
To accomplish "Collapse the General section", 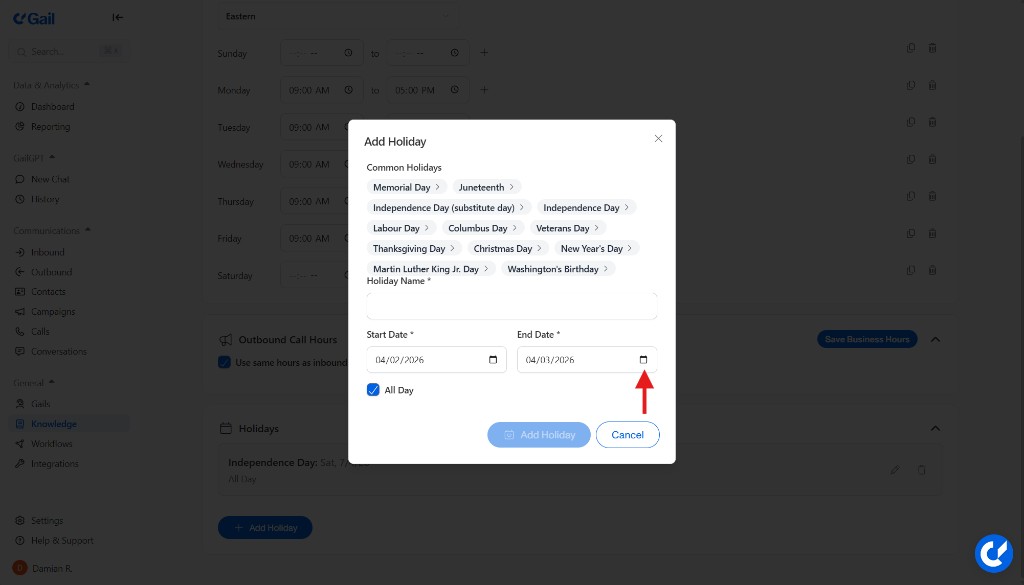I will pos(34,383).
